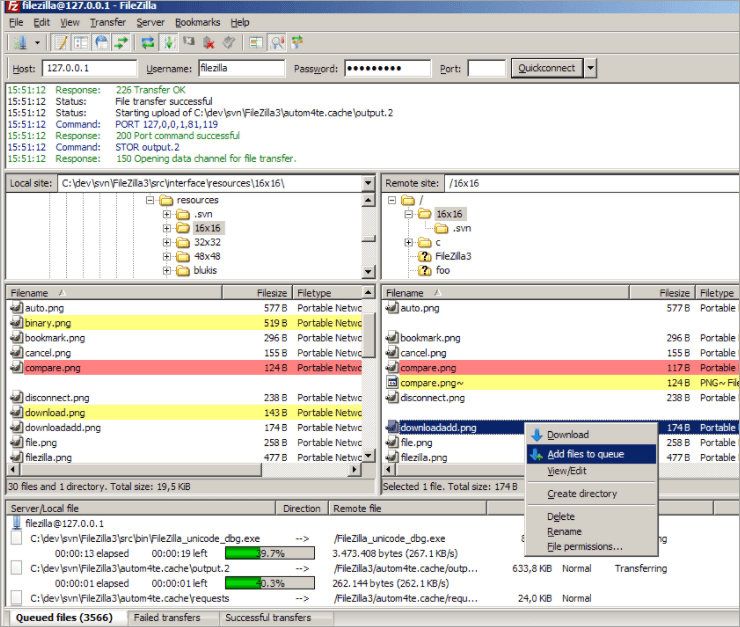Collapse remote root / node
The width and height of the screenshot is (740, 627).
(392, 200)
